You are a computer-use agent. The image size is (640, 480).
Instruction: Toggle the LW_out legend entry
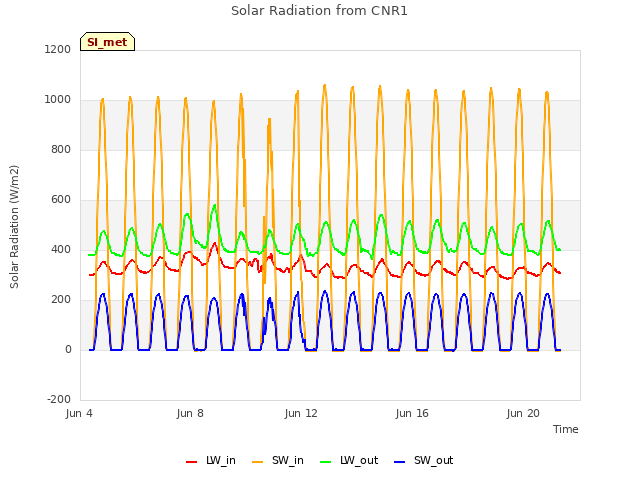coord(349,460)
